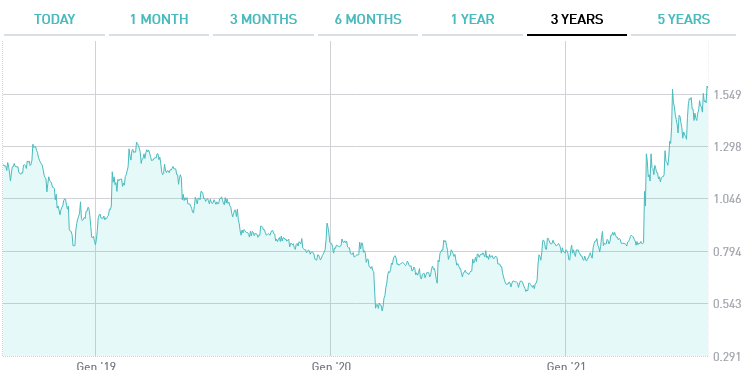This screenshot has width=753, height=370.
Task: Open the 3 MONTHS chart view
Action: tap(263, 19)
